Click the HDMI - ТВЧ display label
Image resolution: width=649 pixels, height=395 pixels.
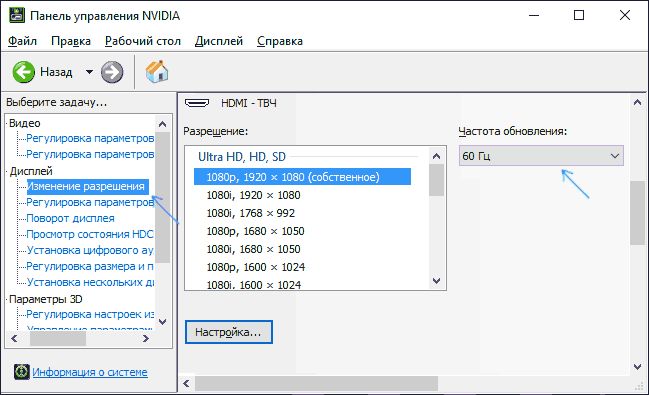(249, 103)
